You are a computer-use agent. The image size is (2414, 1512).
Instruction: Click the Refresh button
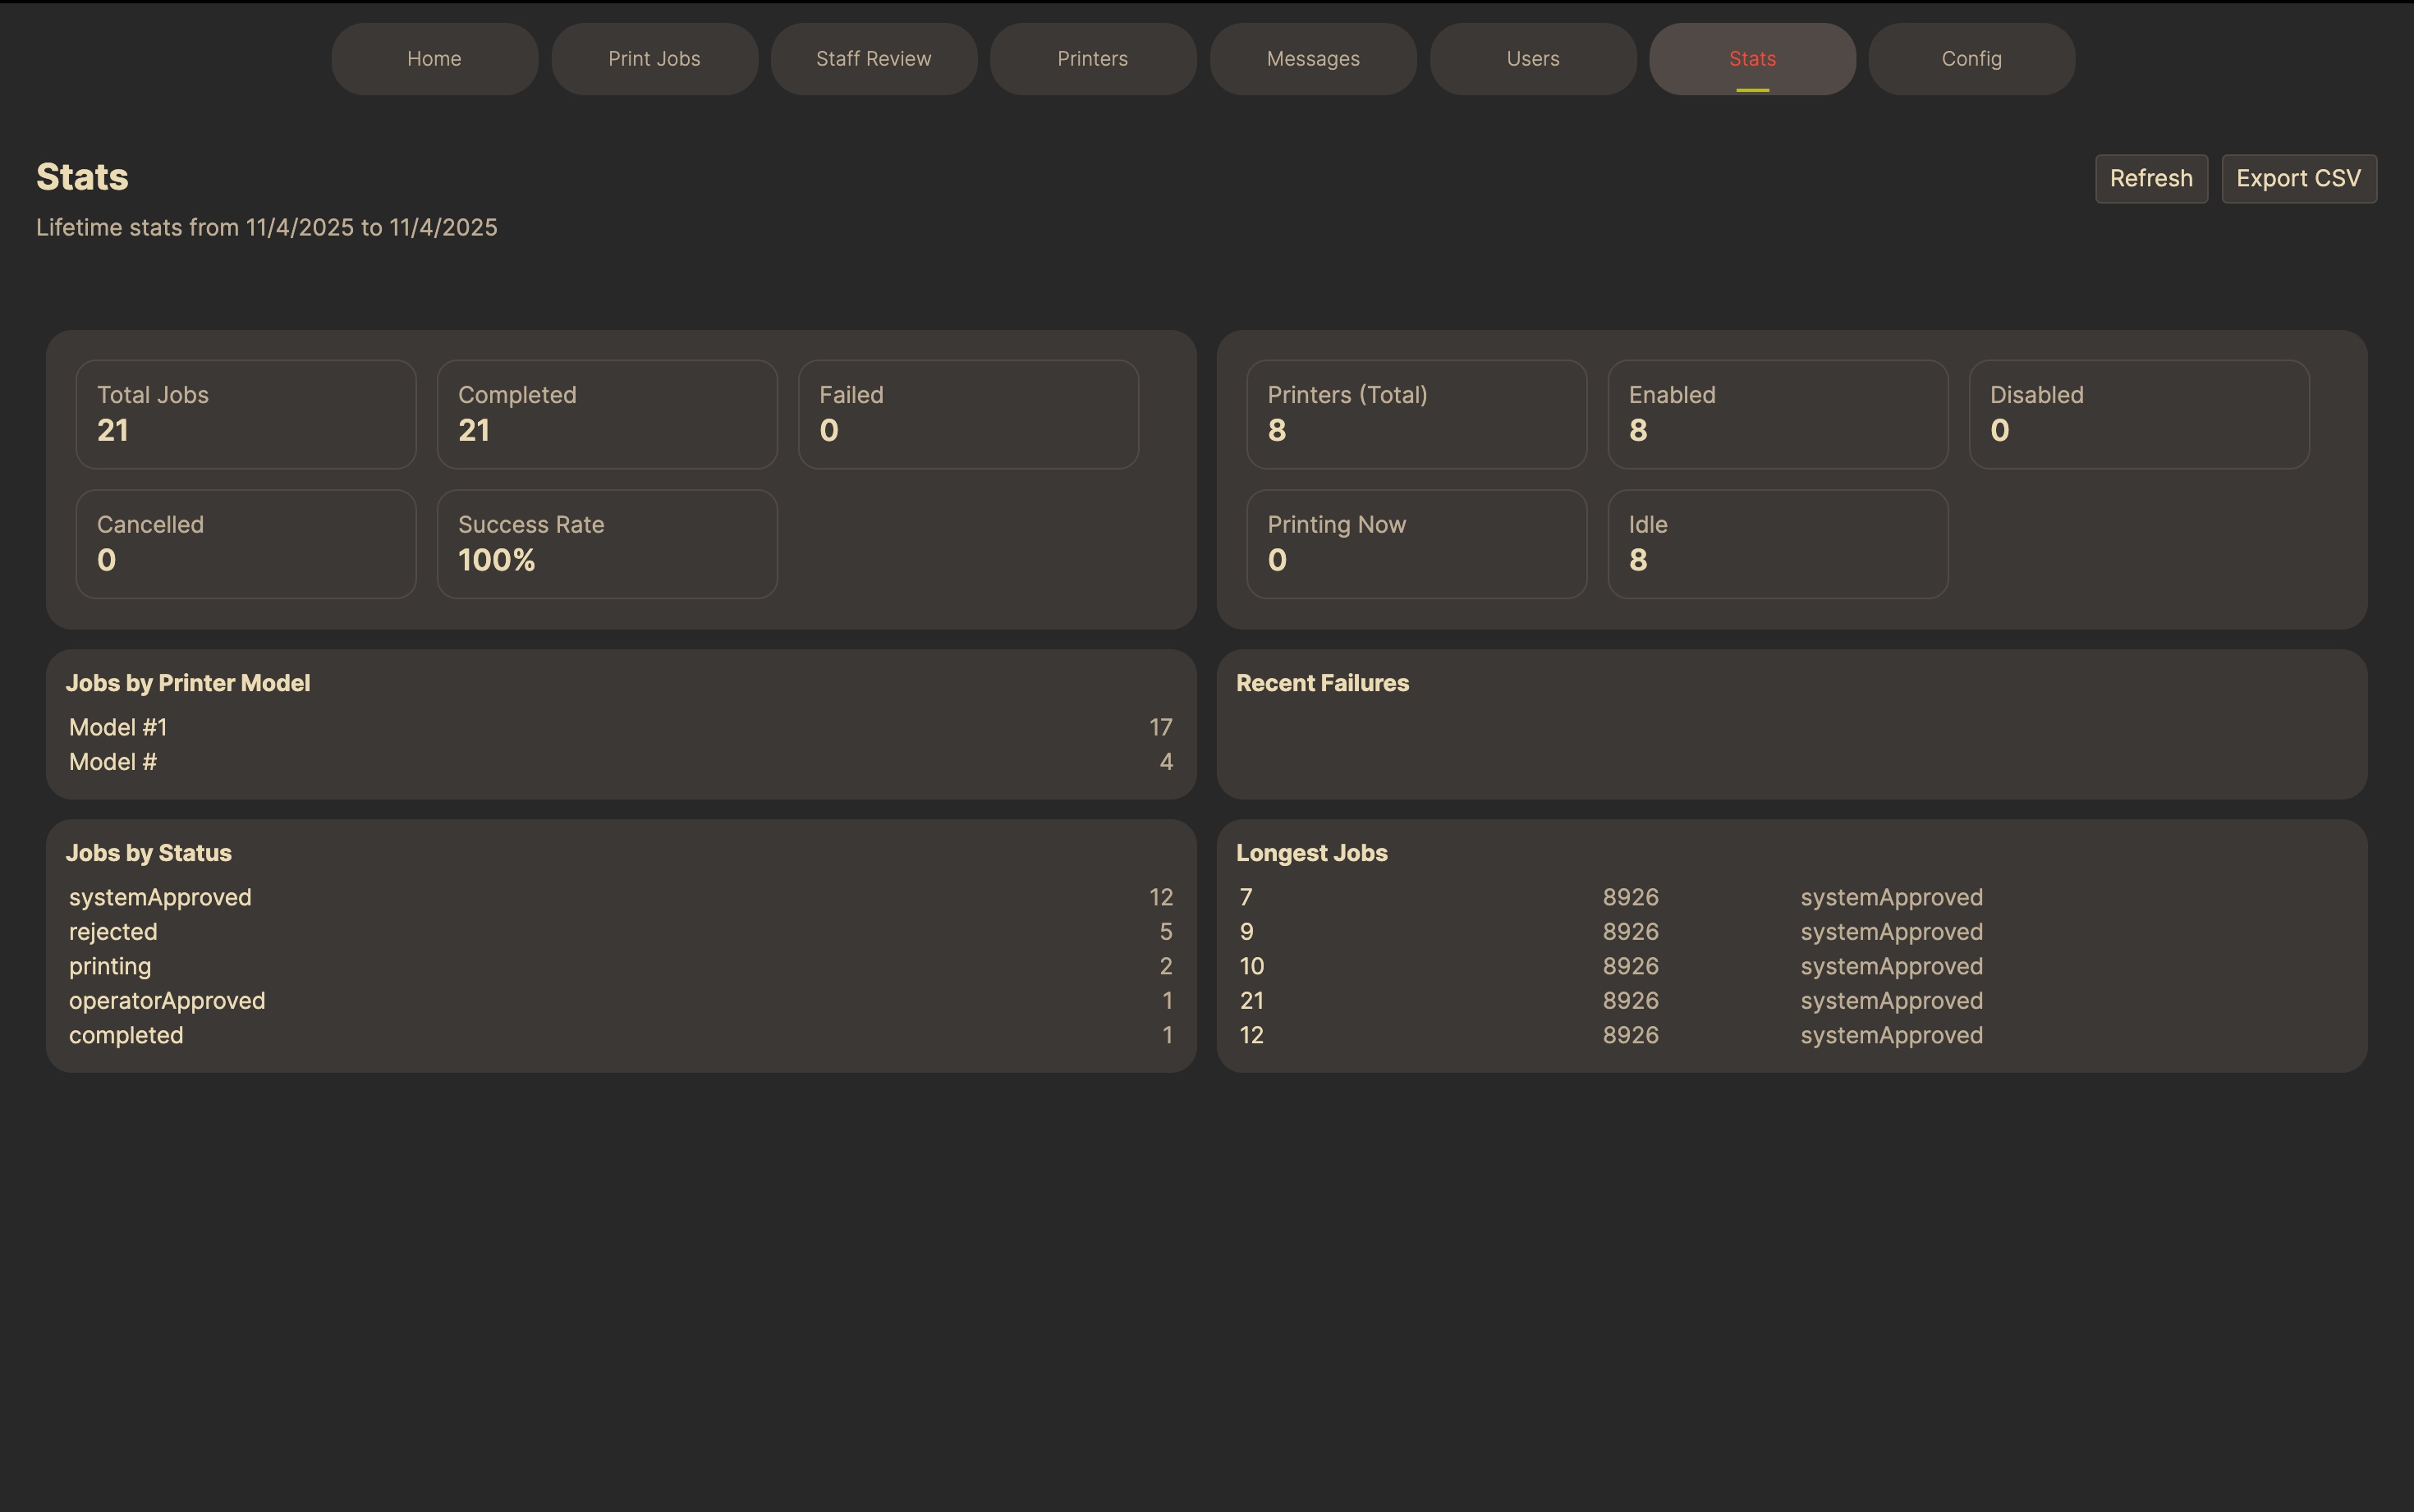tap(2150, 178)
